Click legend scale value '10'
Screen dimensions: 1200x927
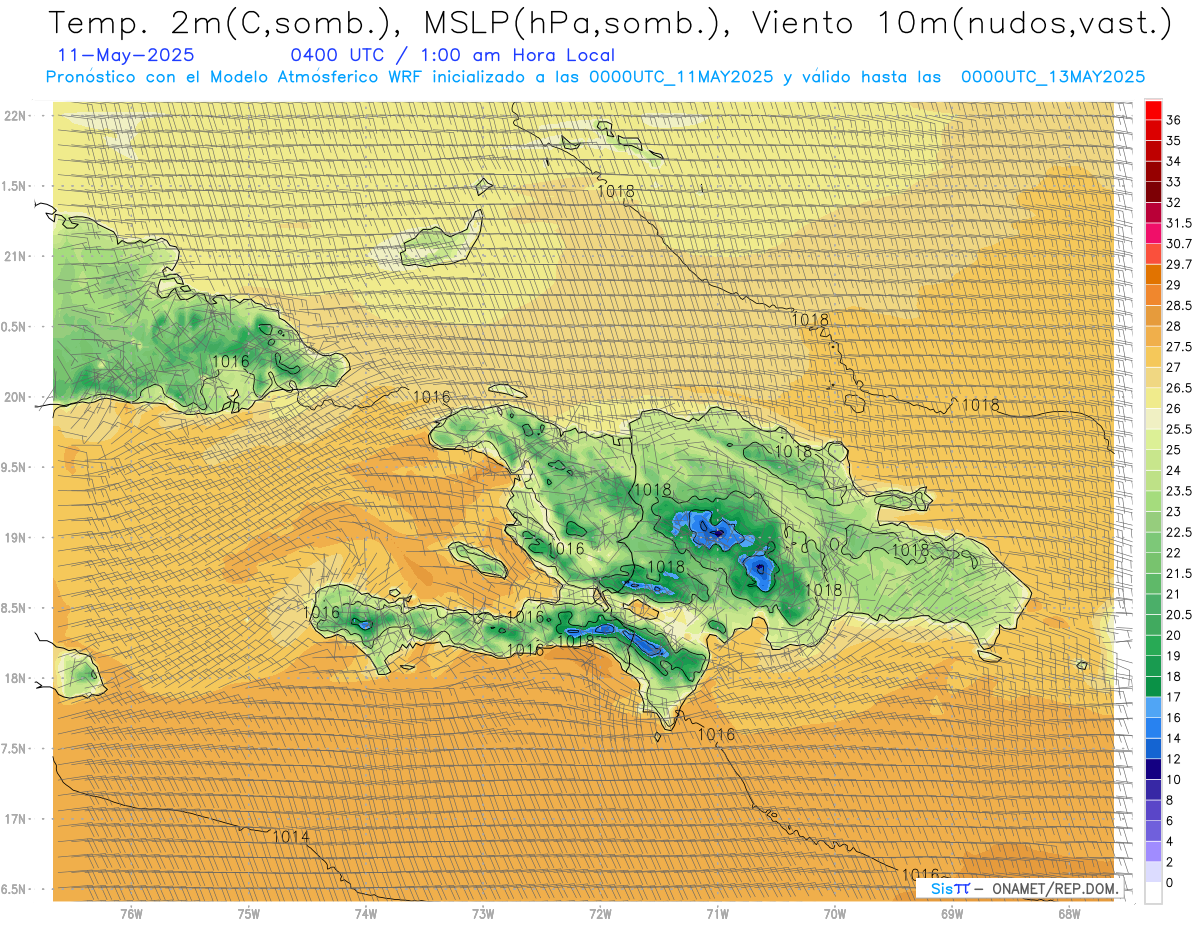(1174, 780)
